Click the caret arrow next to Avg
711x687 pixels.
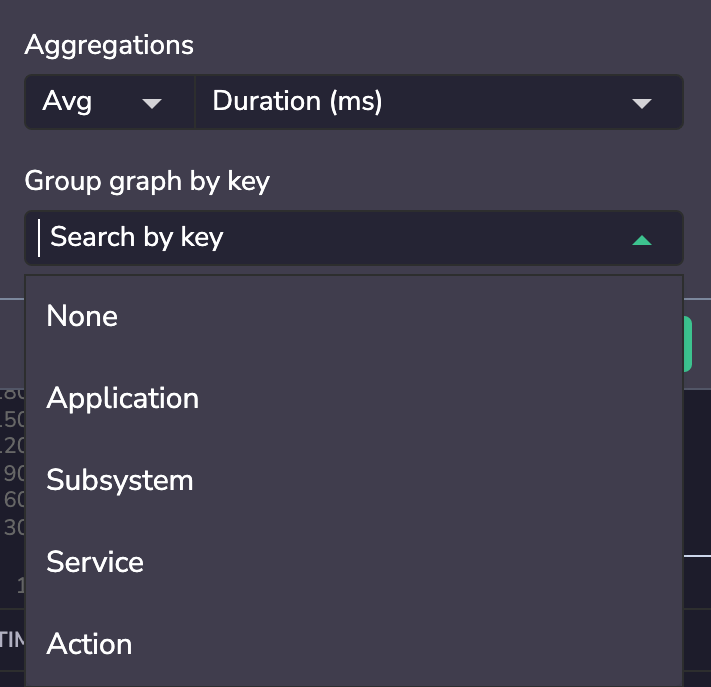click(x=151, y=103)
